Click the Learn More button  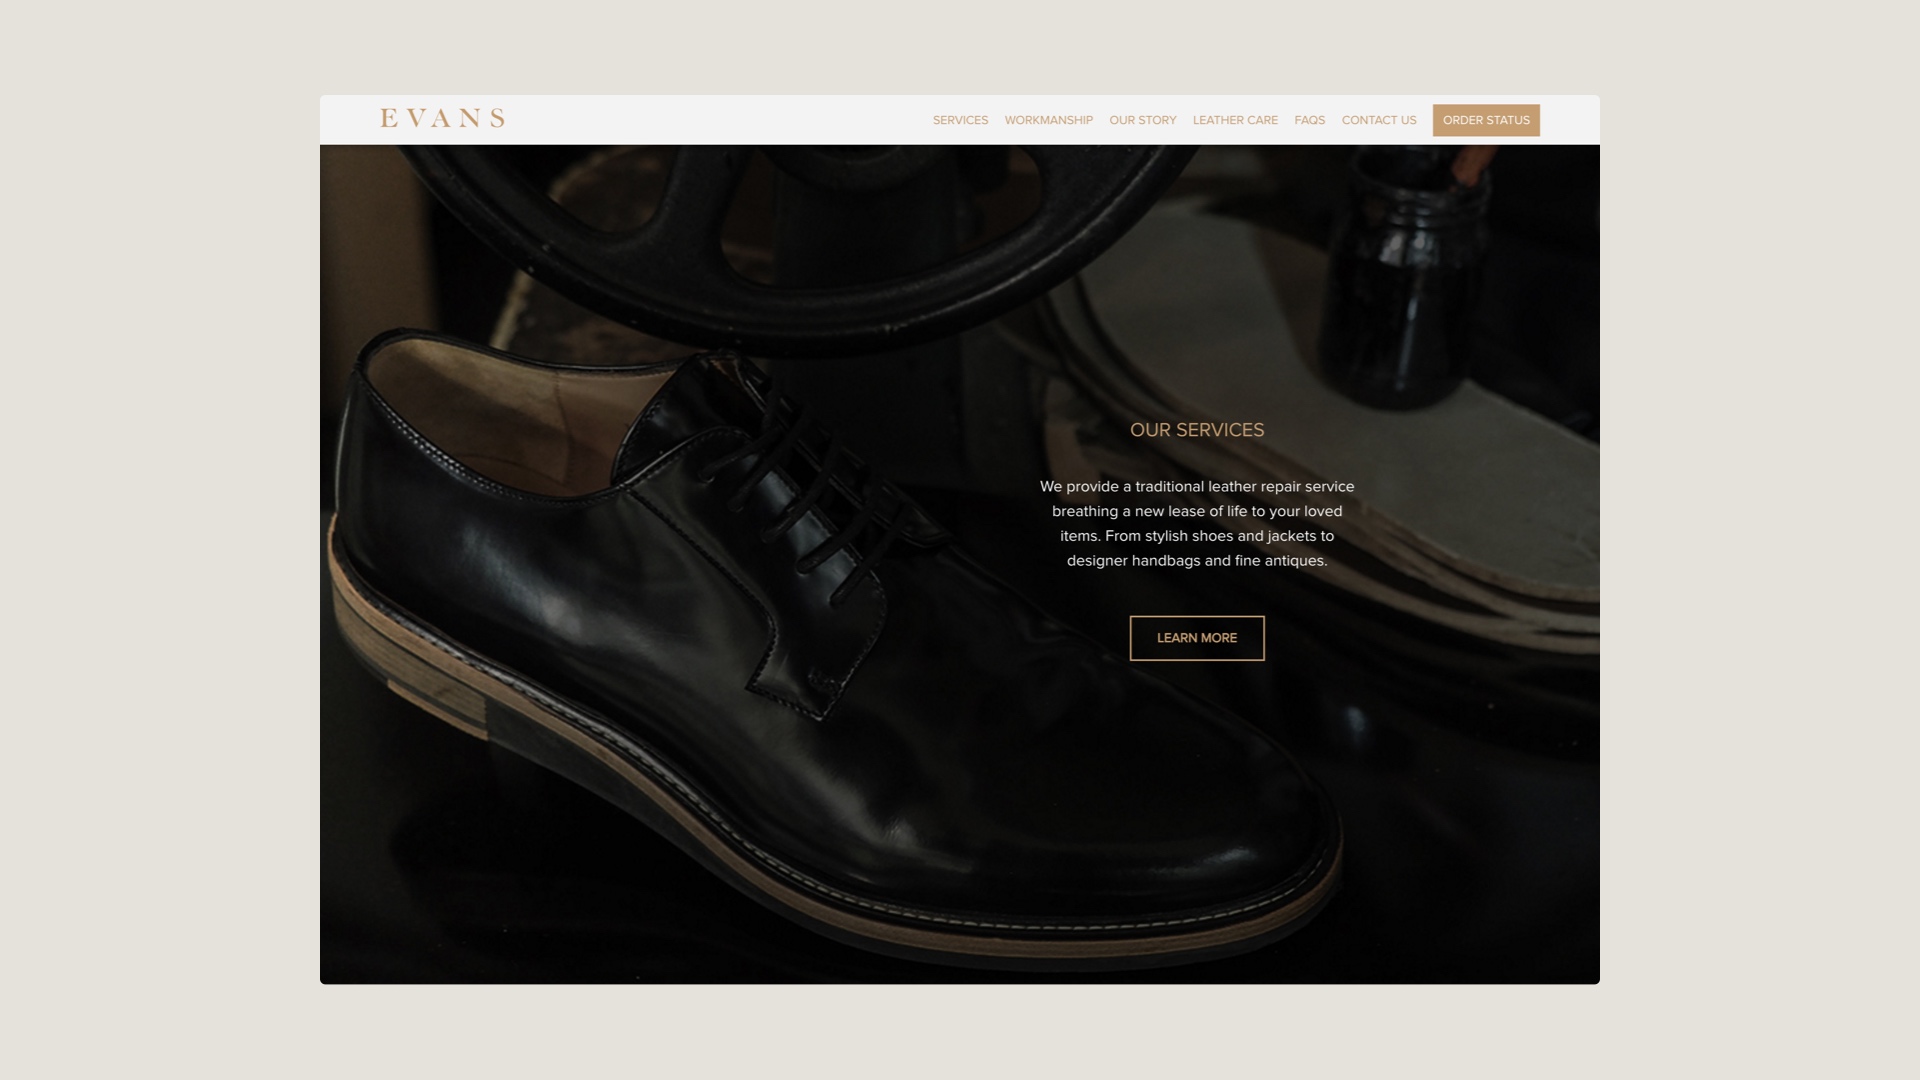[1197, 638]
